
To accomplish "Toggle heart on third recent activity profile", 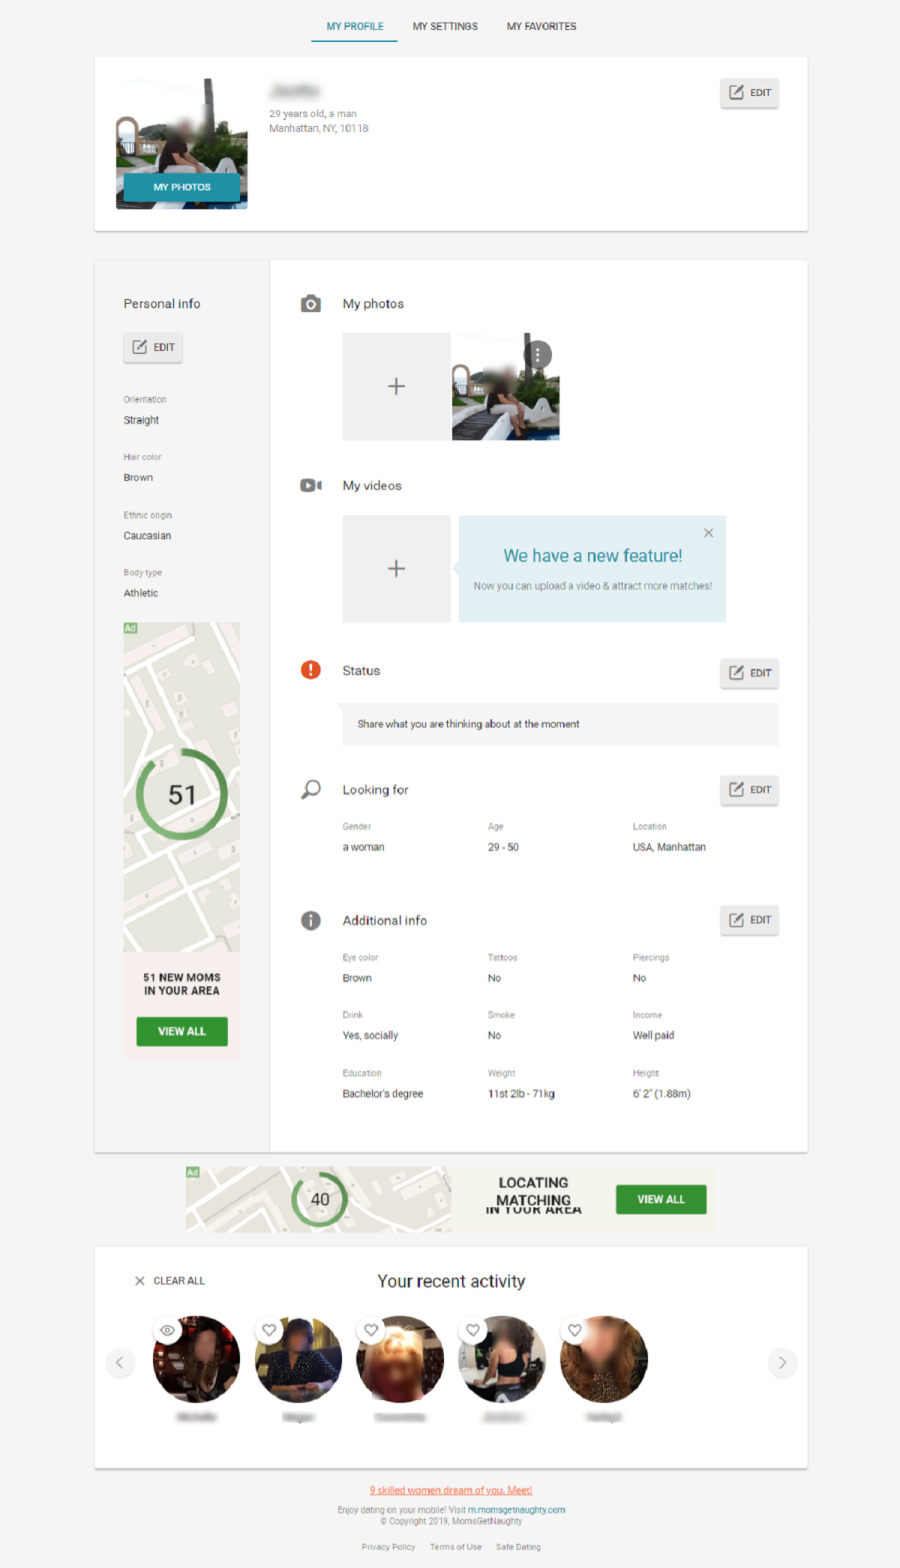I will (371, 1330).
